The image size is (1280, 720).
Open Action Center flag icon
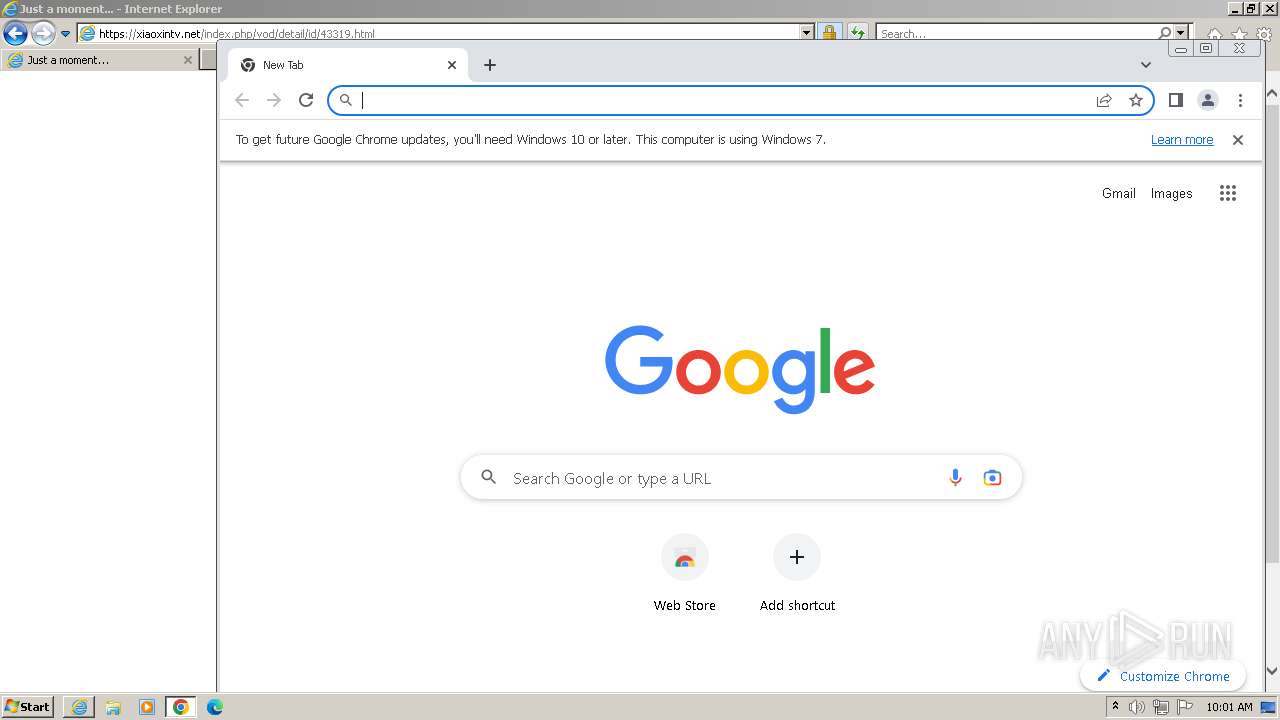1185,707
